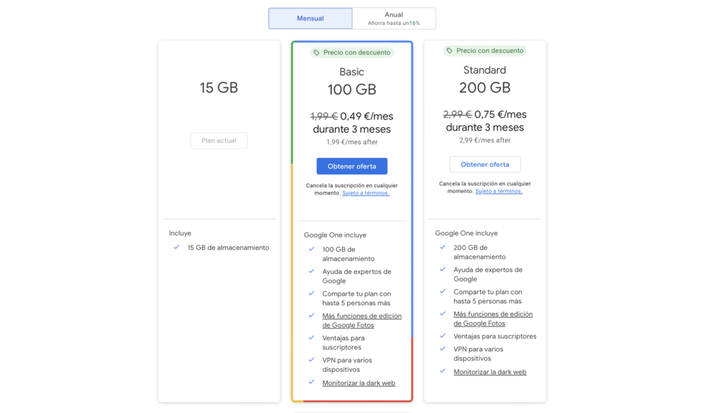Screen dimensions: 715x413
Task: Click checkmark beside Basic VPN para varios dispositivos
Action: pyautogui.click(x=311, y=359)
